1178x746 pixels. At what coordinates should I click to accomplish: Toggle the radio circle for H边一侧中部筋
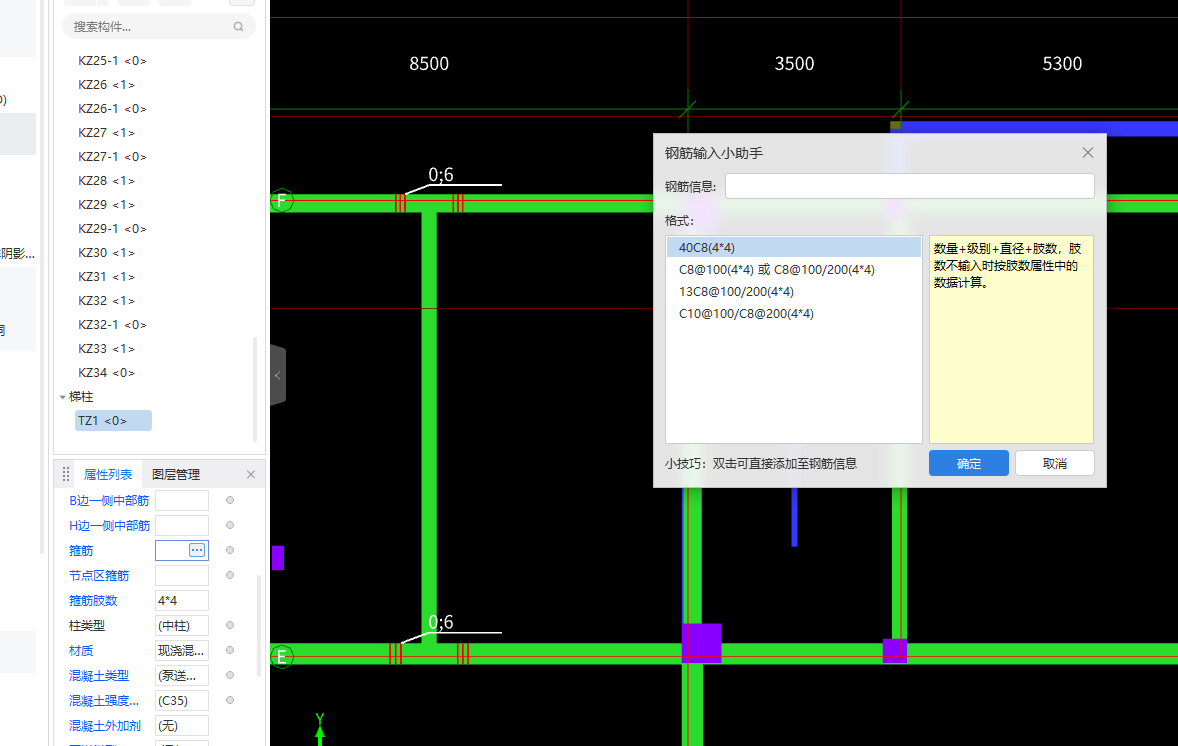(230, 525)
